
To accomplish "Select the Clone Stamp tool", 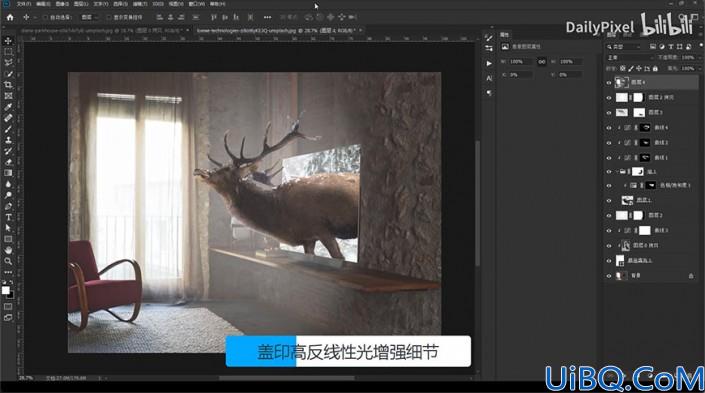I will point(8,140).
